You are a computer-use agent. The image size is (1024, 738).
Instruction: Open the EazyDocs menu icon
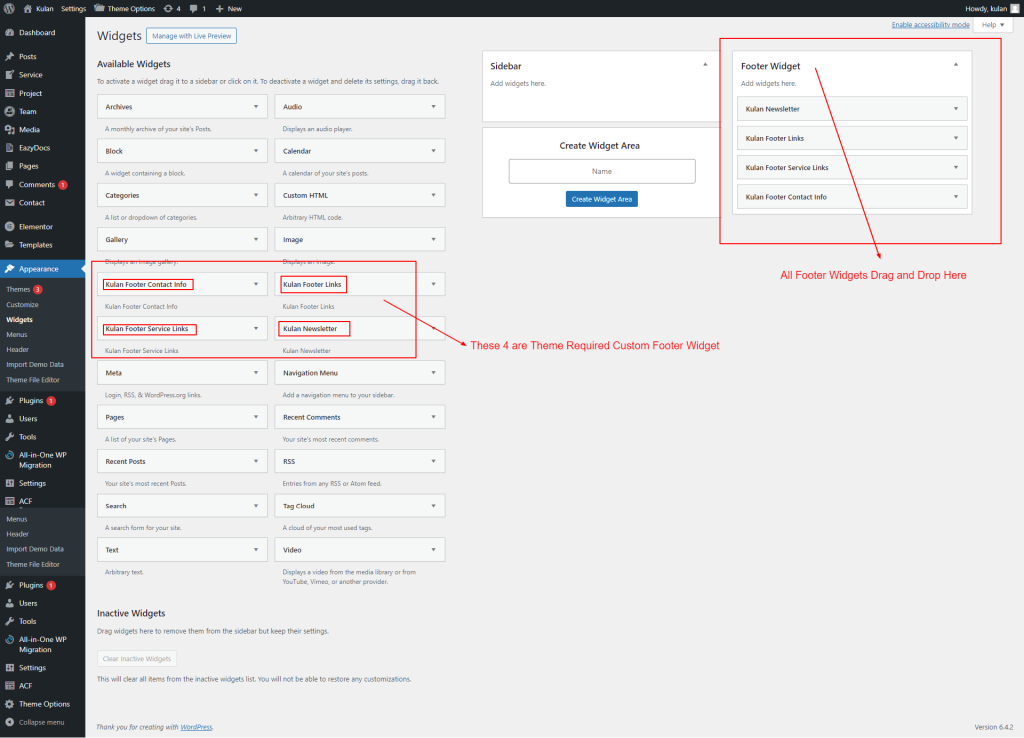tap(9, 148)
